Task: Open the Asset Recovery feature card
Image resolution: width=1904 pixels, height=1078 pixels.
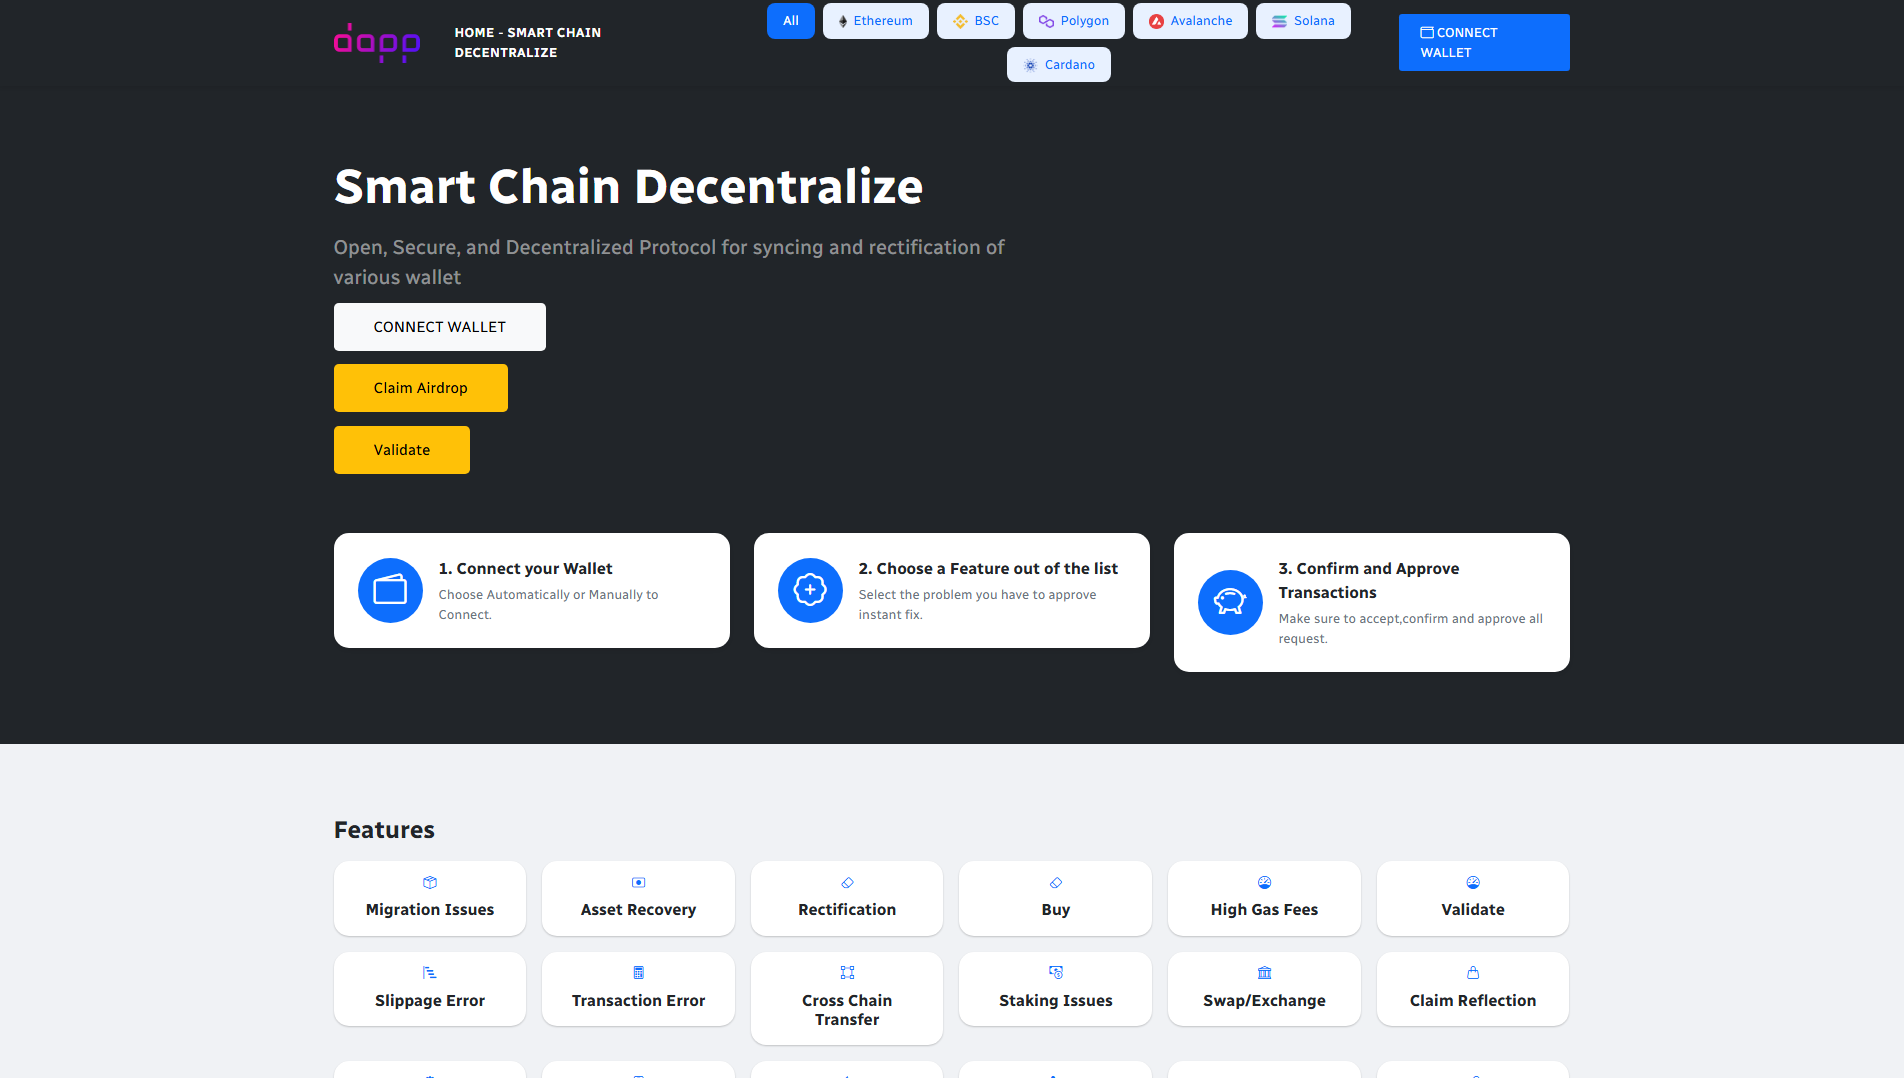Action: 638,898
